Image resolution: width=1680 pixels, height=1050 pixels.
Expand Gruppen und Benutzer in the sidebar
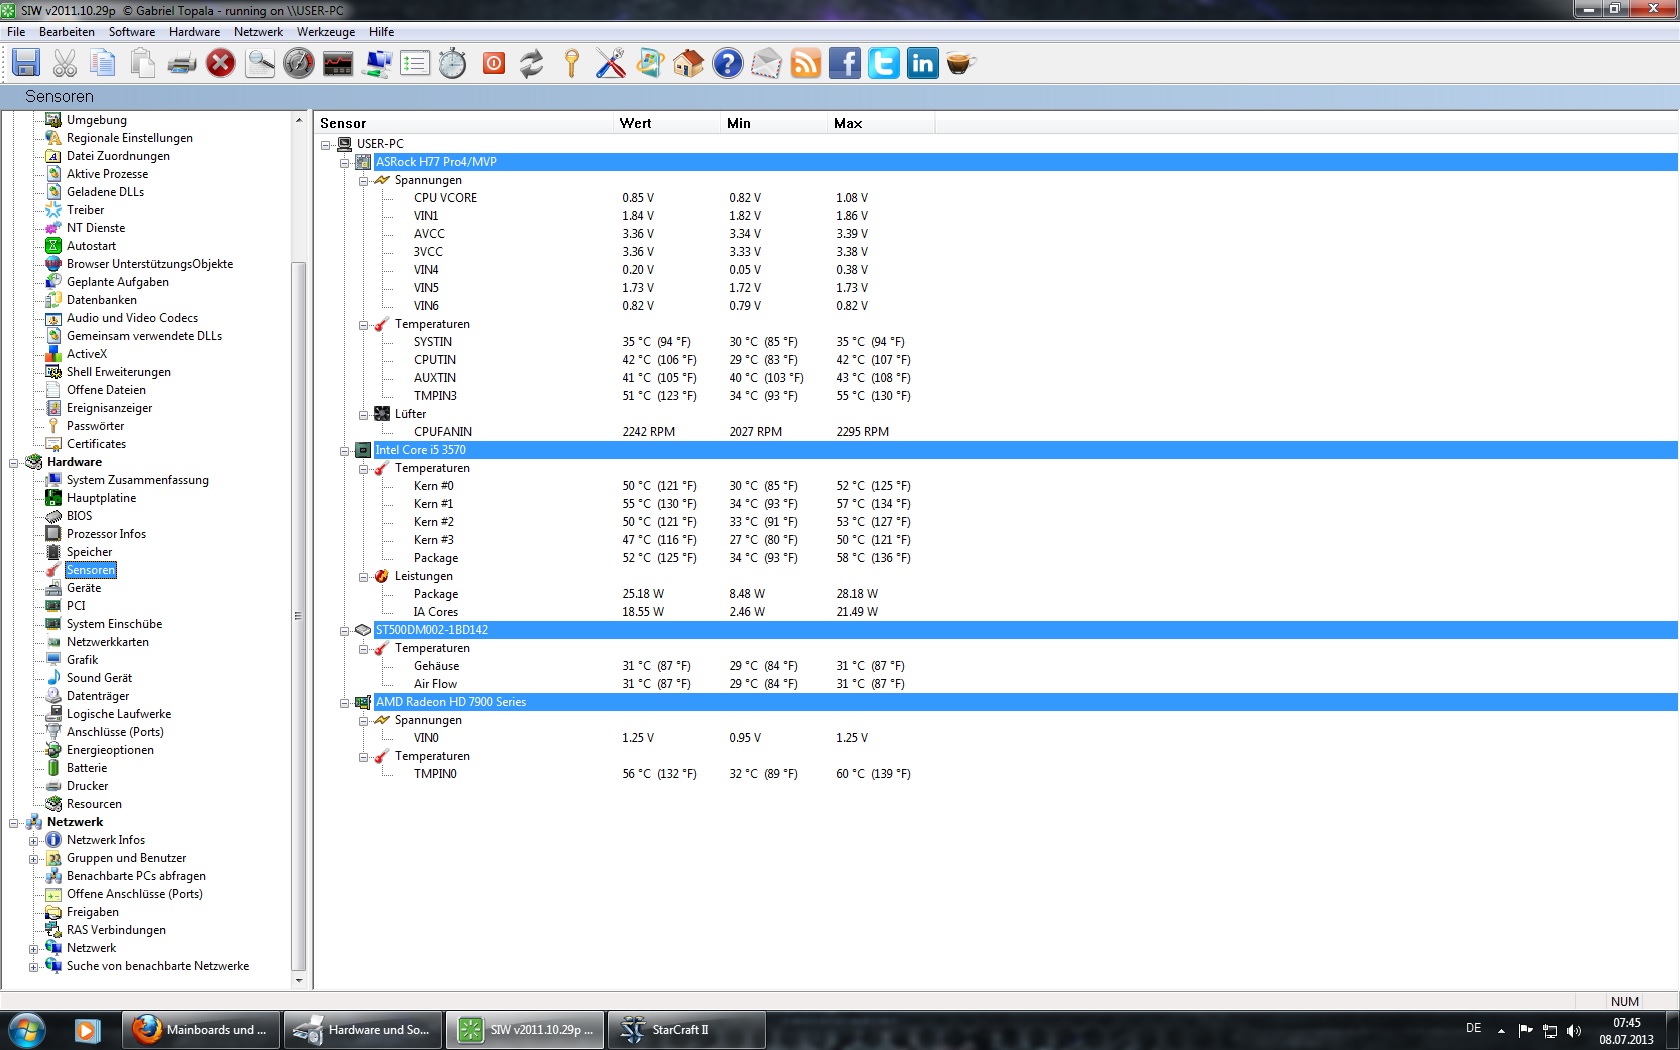pos(33,858)
